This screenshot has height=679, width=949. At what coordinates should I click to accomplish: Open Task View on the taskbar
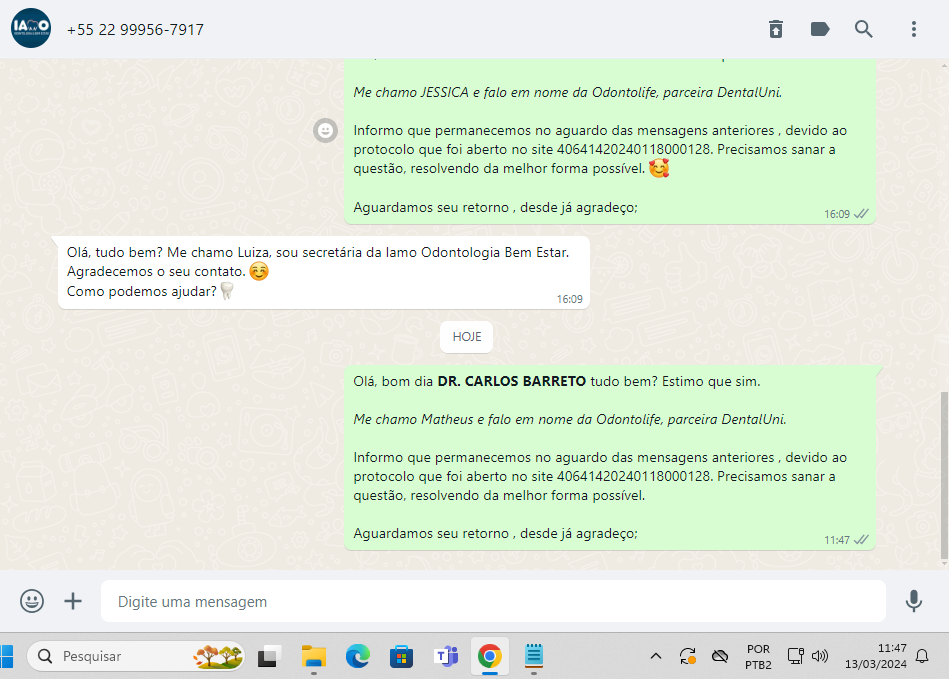click(269, 656)
